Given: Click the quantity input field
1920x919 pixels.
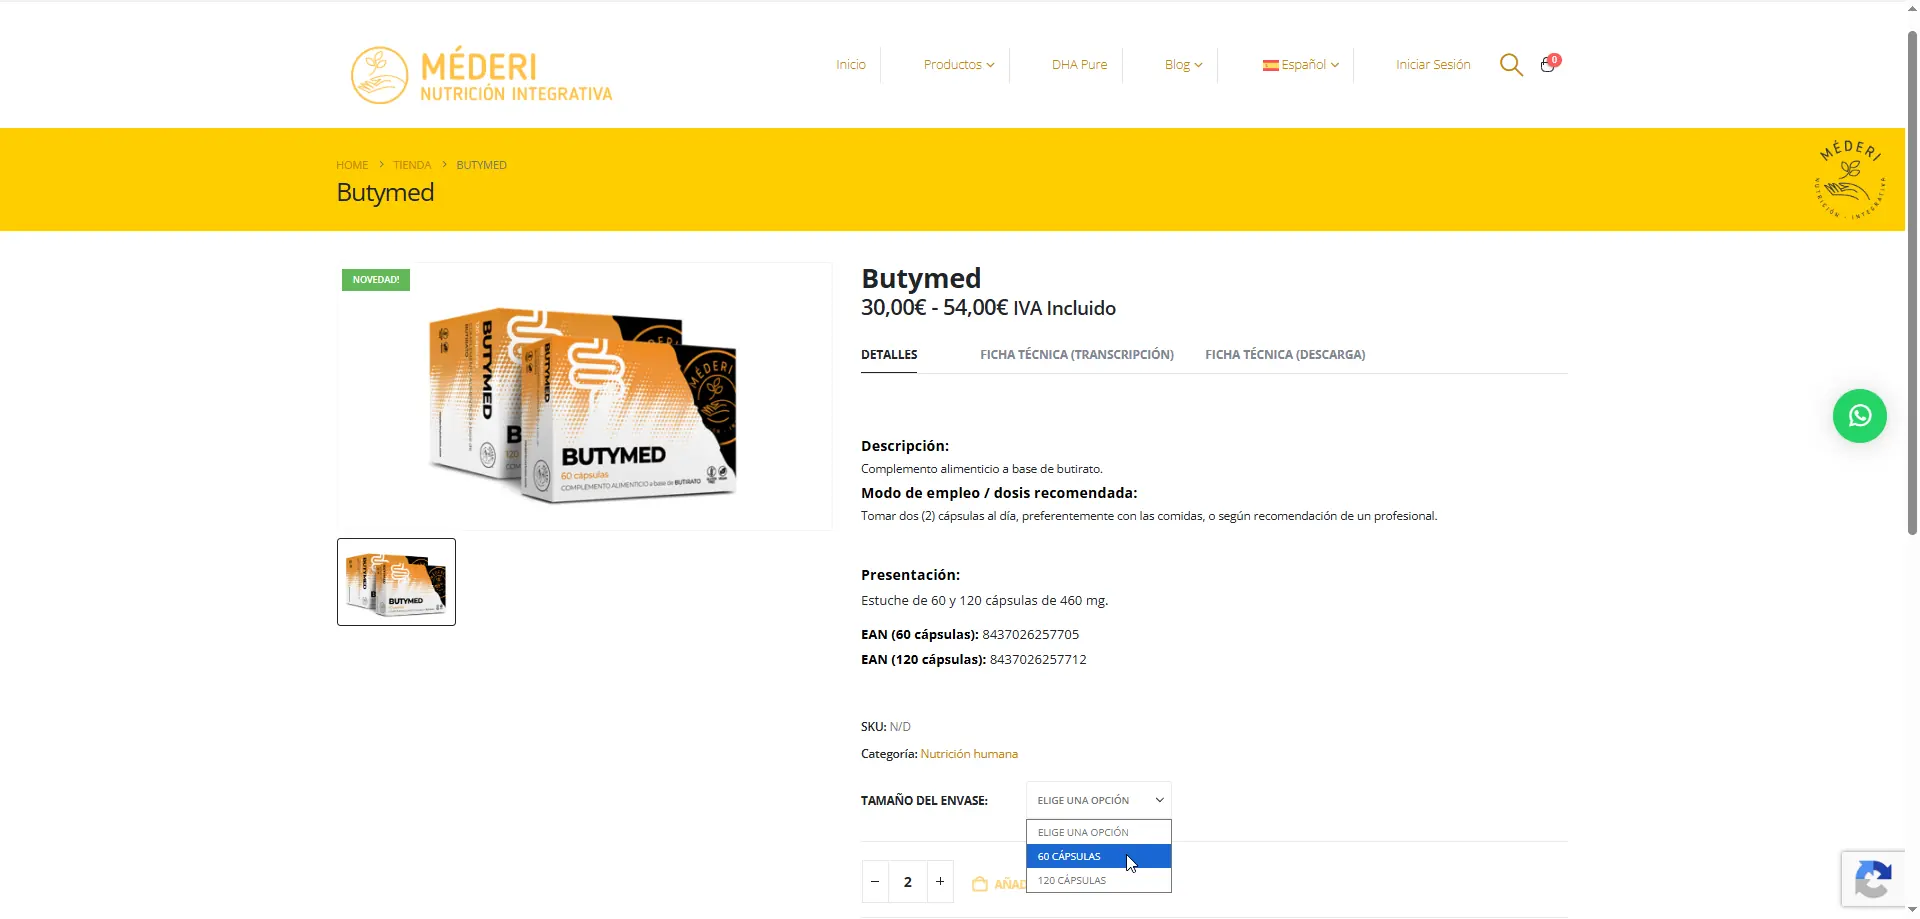Looking at the screenshot, I should [908, 882].
